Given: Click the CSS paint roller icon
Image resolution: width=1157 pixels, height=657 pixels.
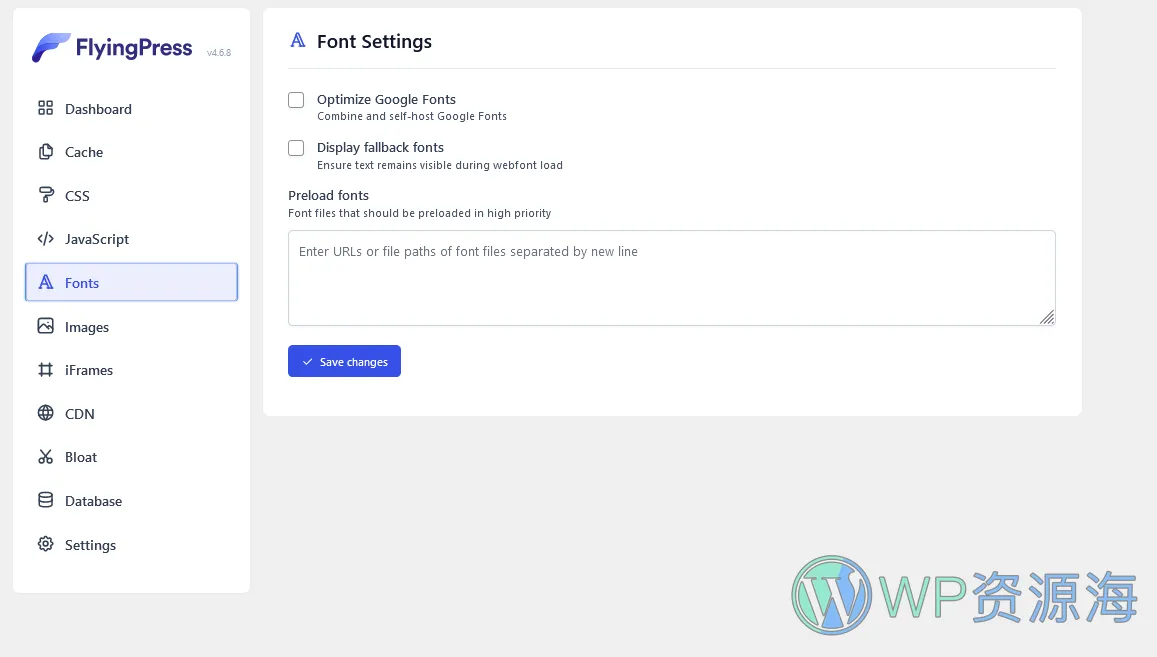Looking at the screenshot, I should pos(46,195).
